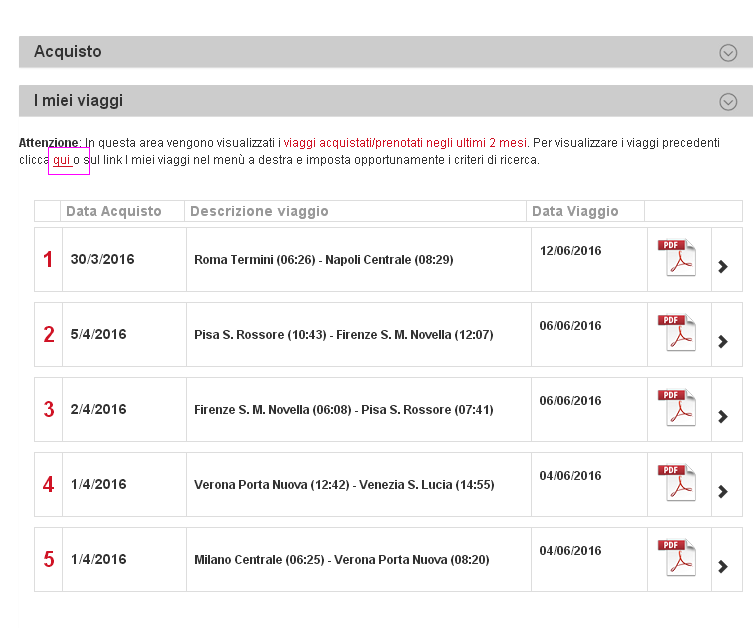Screen dimensions: 753x628
Task: Click travel date 06/06/2016 in row 2
Action: 571,326
